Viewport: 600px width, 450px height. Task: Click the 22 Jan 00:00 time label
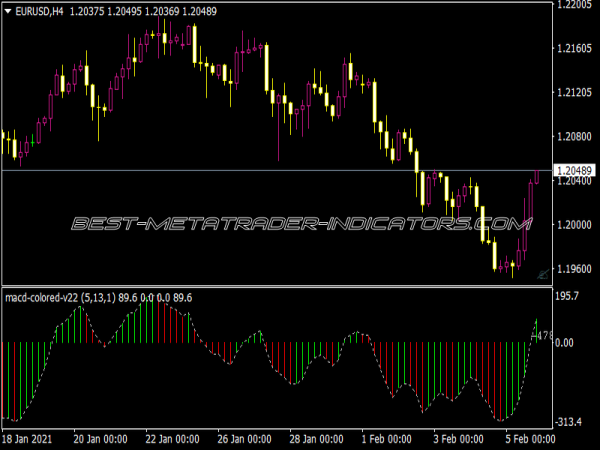coord(172,439)
